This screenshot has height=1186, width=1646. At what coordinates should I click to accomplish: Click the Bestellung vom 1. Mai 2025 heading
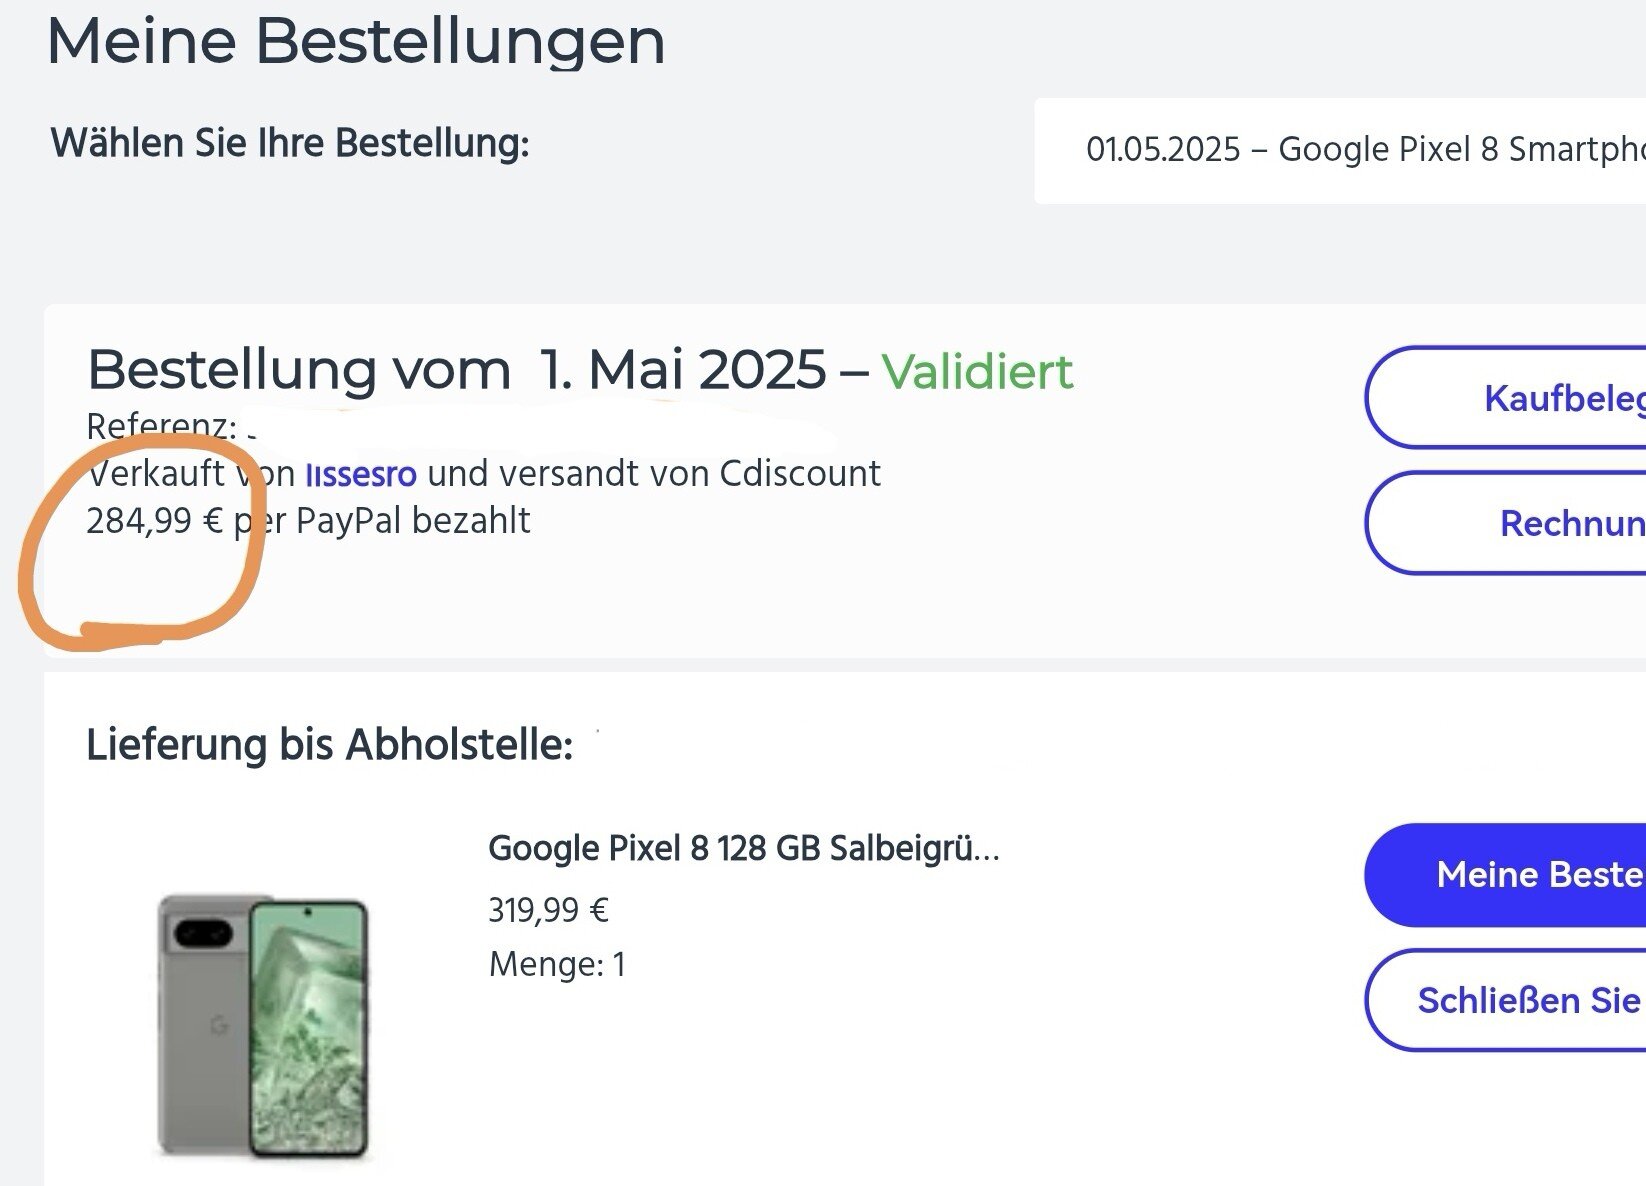click(456, 370)
